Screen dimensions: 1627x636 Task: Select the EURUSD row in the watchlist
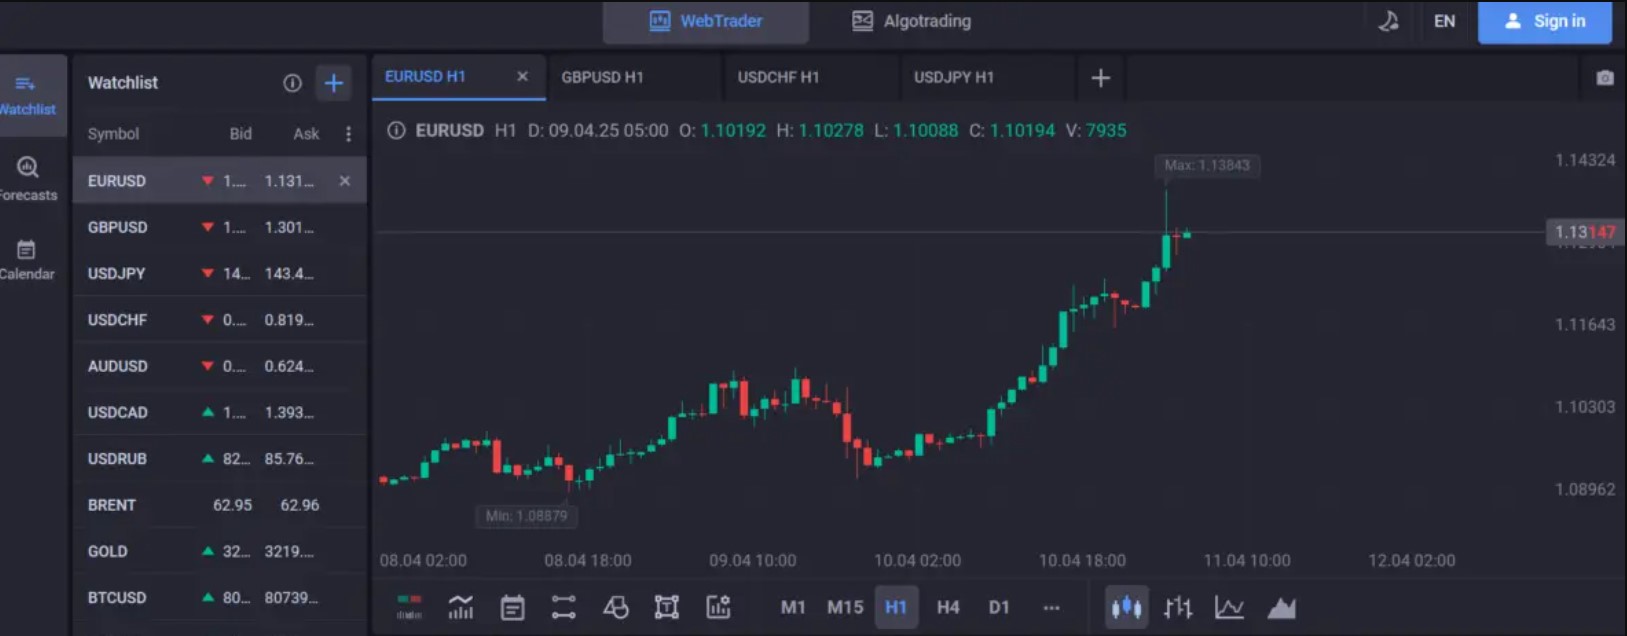pos(219,181)
